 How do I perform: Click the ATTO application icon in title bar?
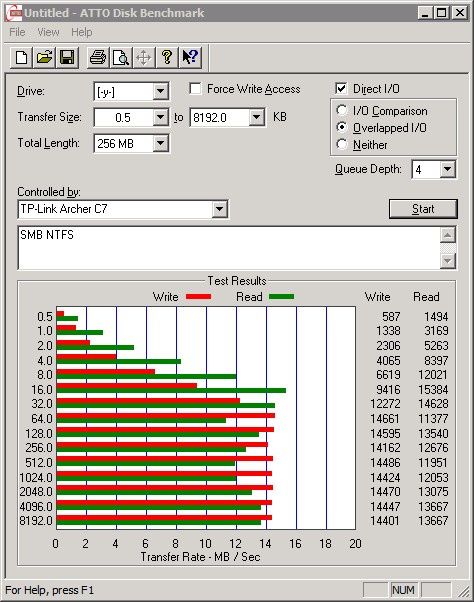(x=14, y=13)
